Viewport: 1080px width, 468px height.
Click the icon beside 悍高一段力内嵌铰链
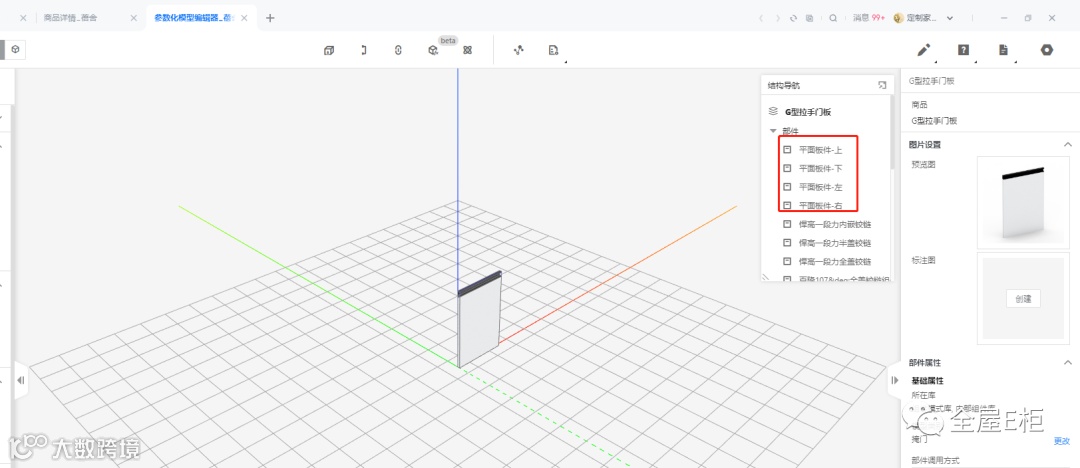[787, 225]
